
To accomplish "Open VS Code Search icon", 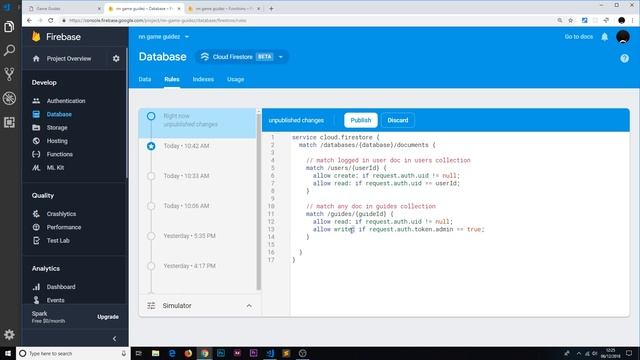I will (x=9, y=50).
